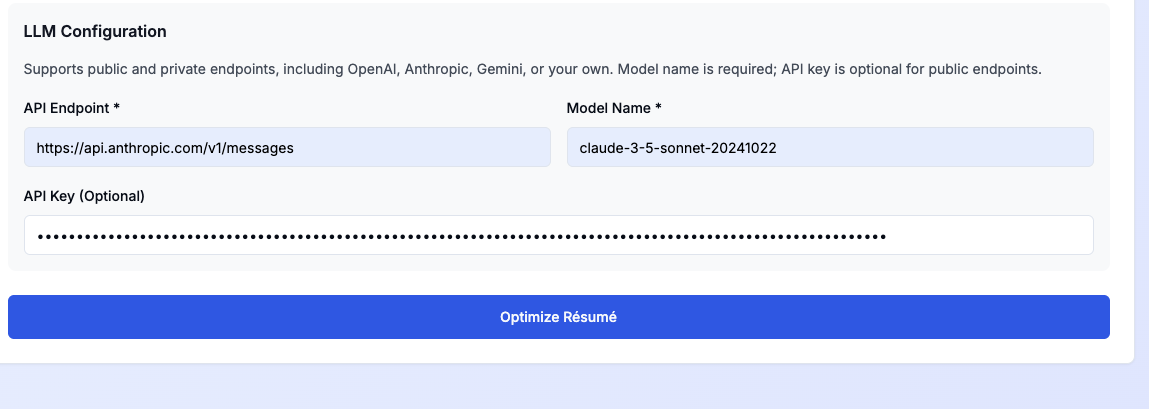Click into the API Key password field

pos(558,236)
